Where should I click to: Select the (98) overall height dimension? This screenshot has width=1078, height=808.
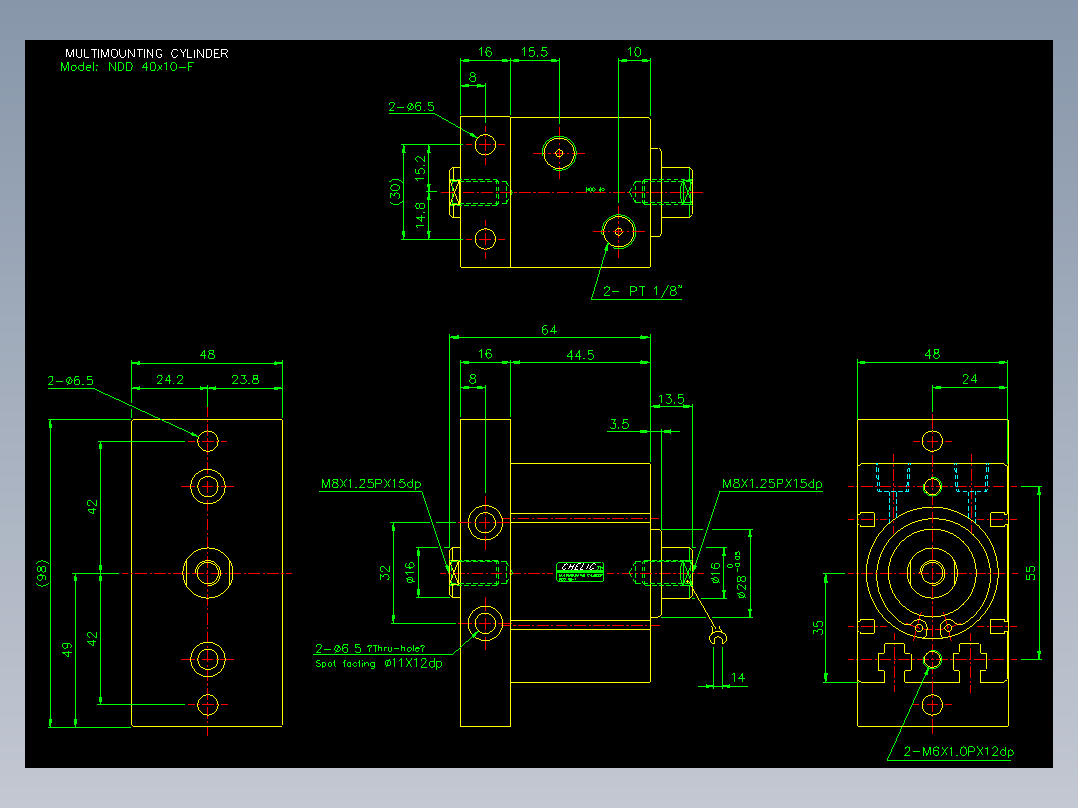point(43,573)
